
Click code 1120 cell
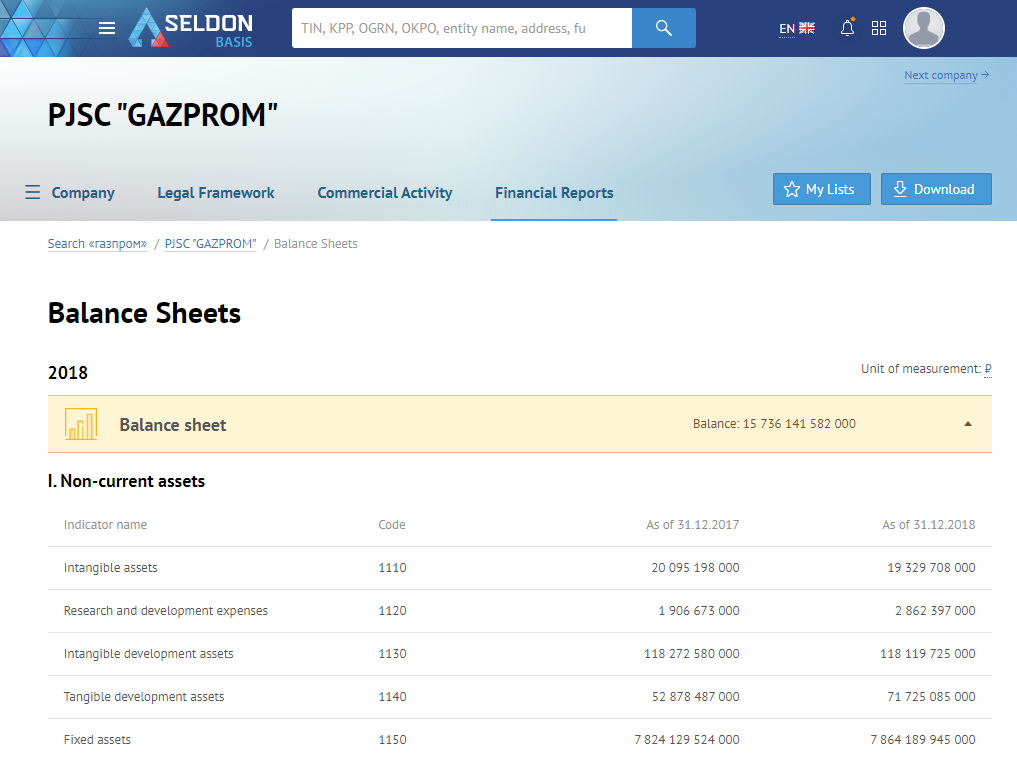click(x=392, y=610)
